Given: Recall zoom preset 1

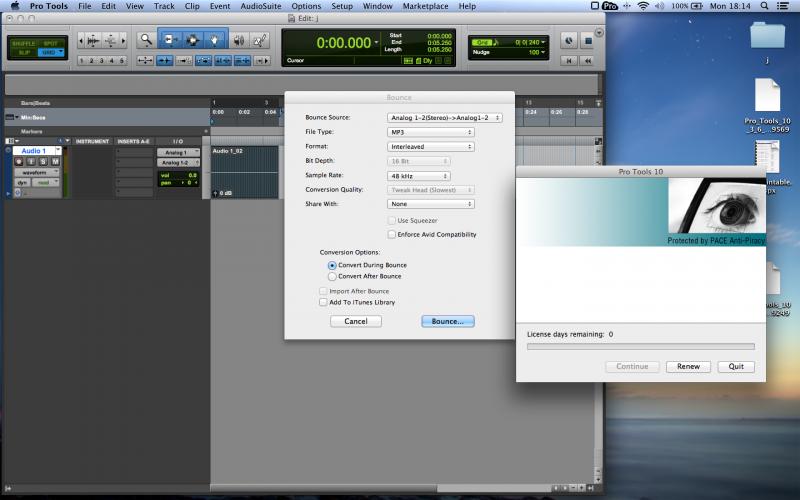Looking at the screenshot, I should click(82, 61).
